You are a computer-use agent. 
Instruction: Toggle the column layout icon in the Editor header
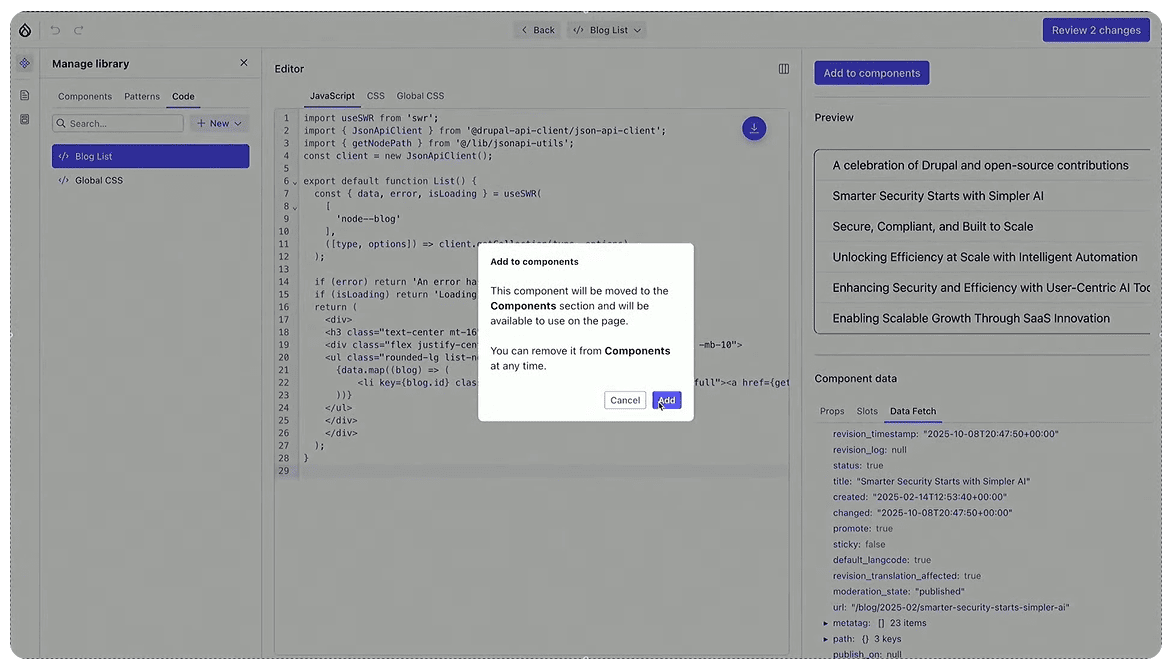(784, 68)
